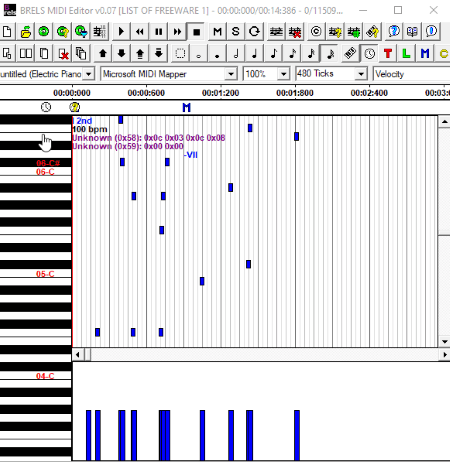The image size is (450, 462).
Task: Click the piano roll scroll down arrow
Action: [x=444, y=341]
